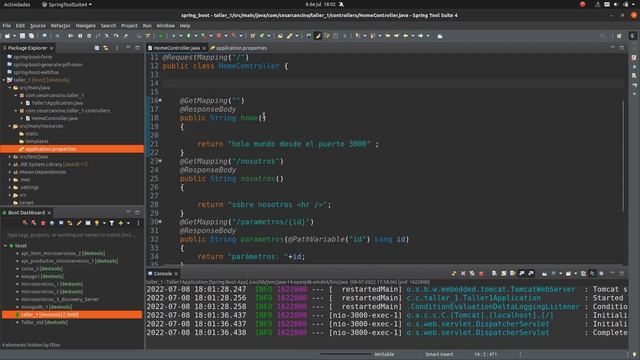This screenshot has width=640, height=360.
Task: Click Link with Editor in Package Explorer
Action: tap(106, 48)
